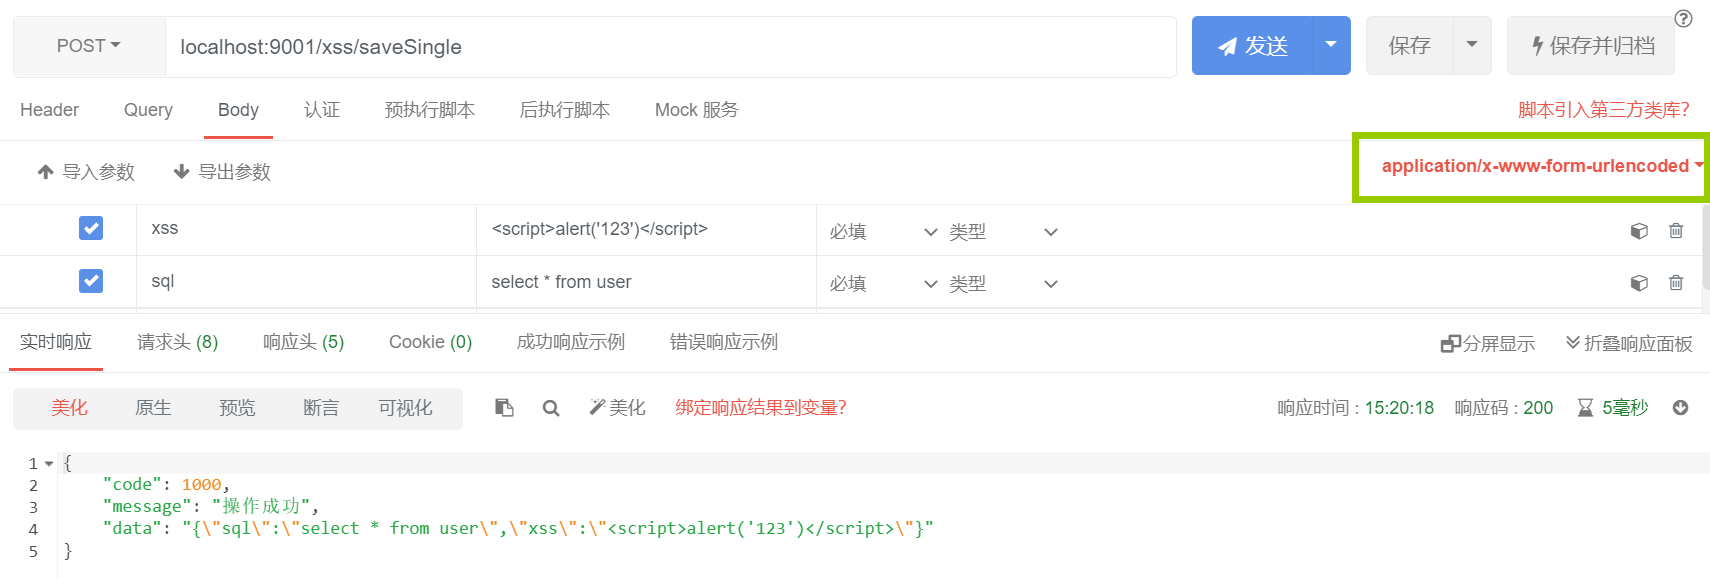Open the 错误响应示例 tab
Viewport: 1710px width, 579px height.
(724, 342)
